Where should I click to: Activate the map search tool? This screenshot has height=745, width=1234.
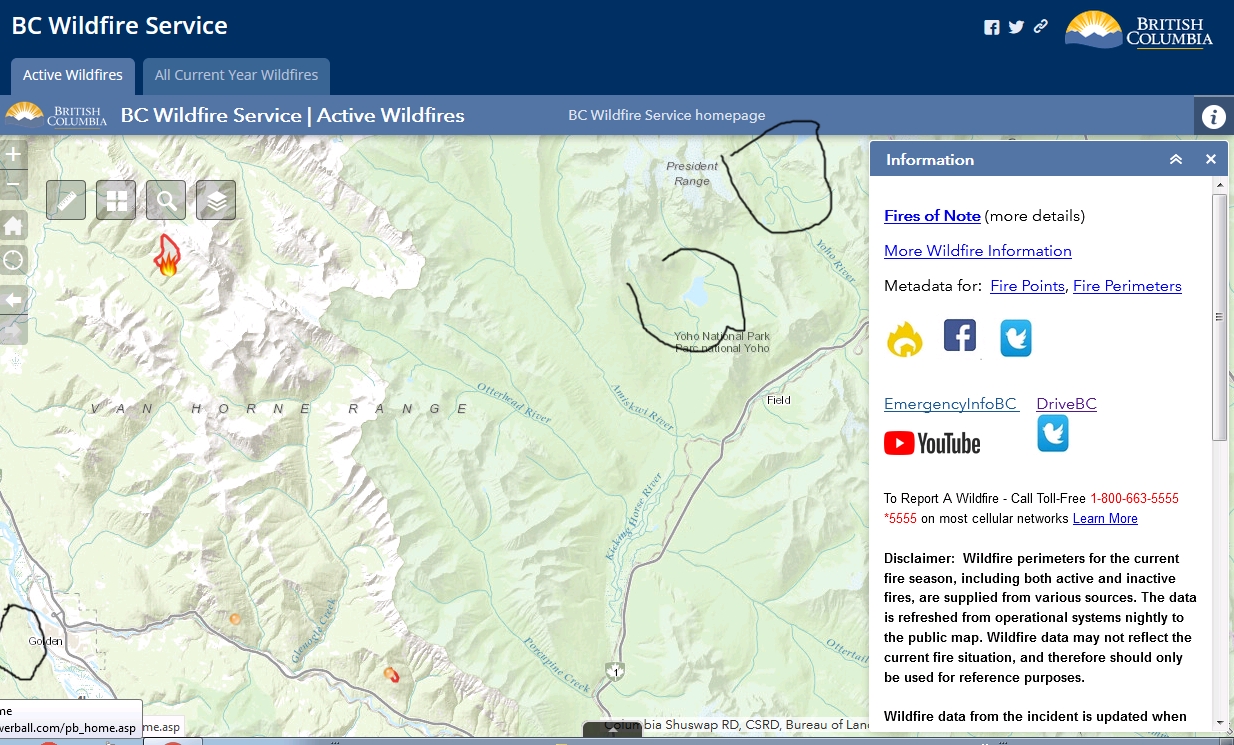pyautogui.click(x=166, y=199)
